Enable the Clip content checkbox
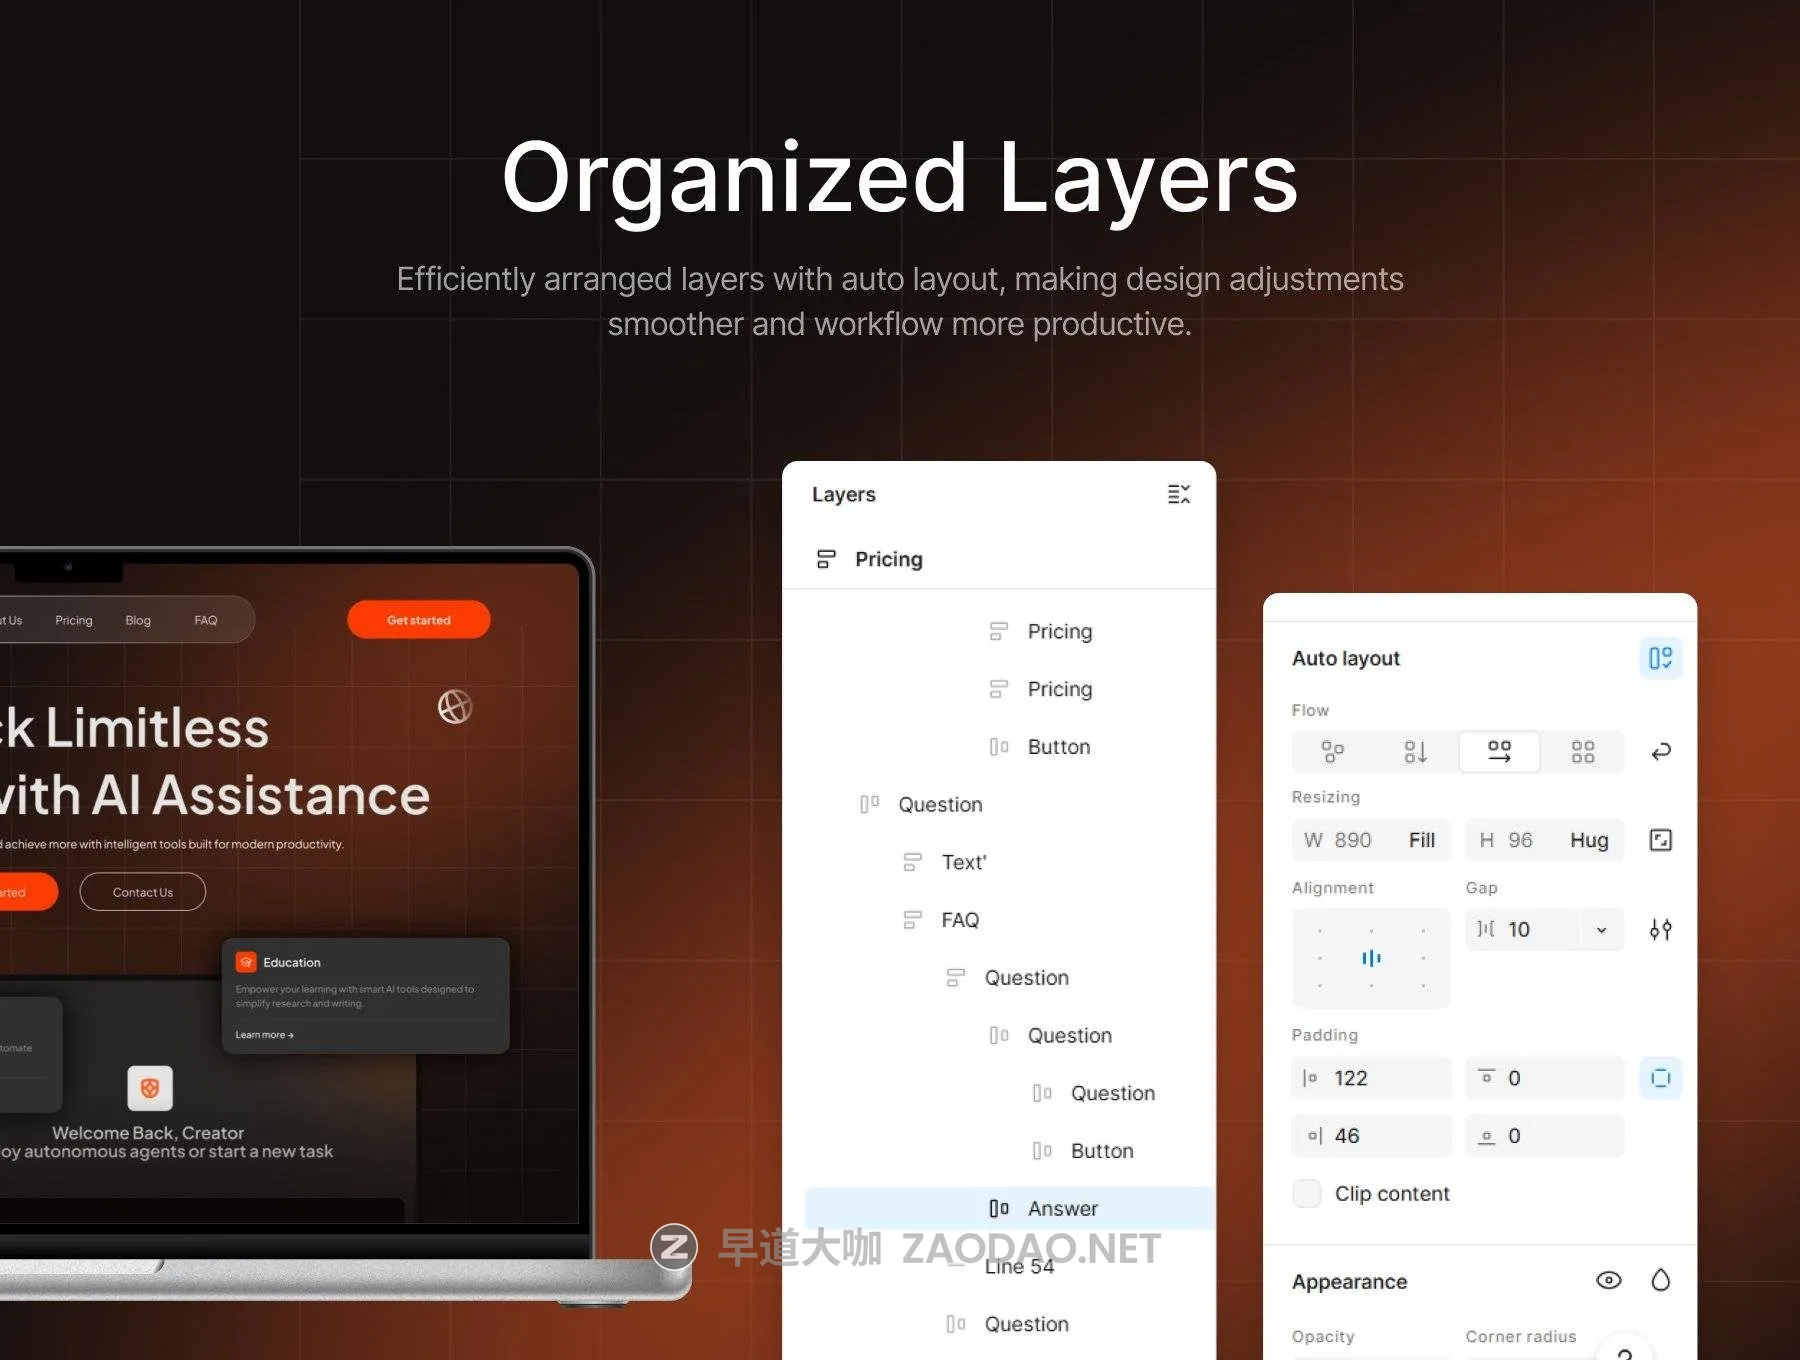Screen dimensions: 1800x1360 pyautogui.click(x=1307, y=1193)
